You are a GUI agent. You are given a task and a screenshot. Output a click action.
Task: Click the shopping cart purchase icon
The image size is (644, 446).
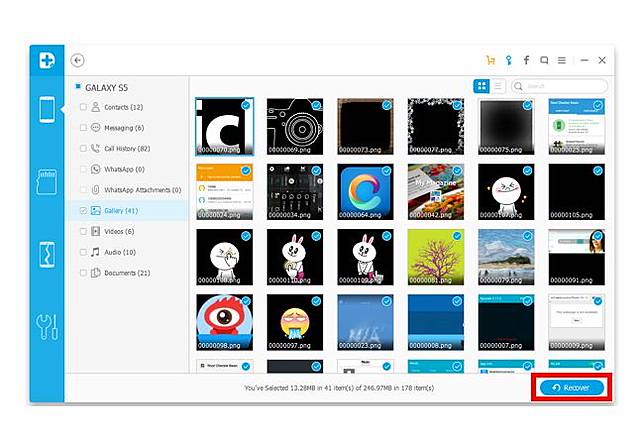pos(490,60)
